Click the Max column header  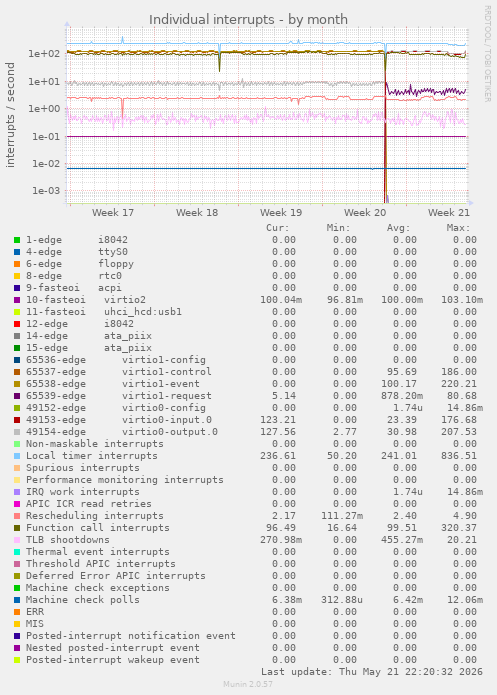(458, 228)
